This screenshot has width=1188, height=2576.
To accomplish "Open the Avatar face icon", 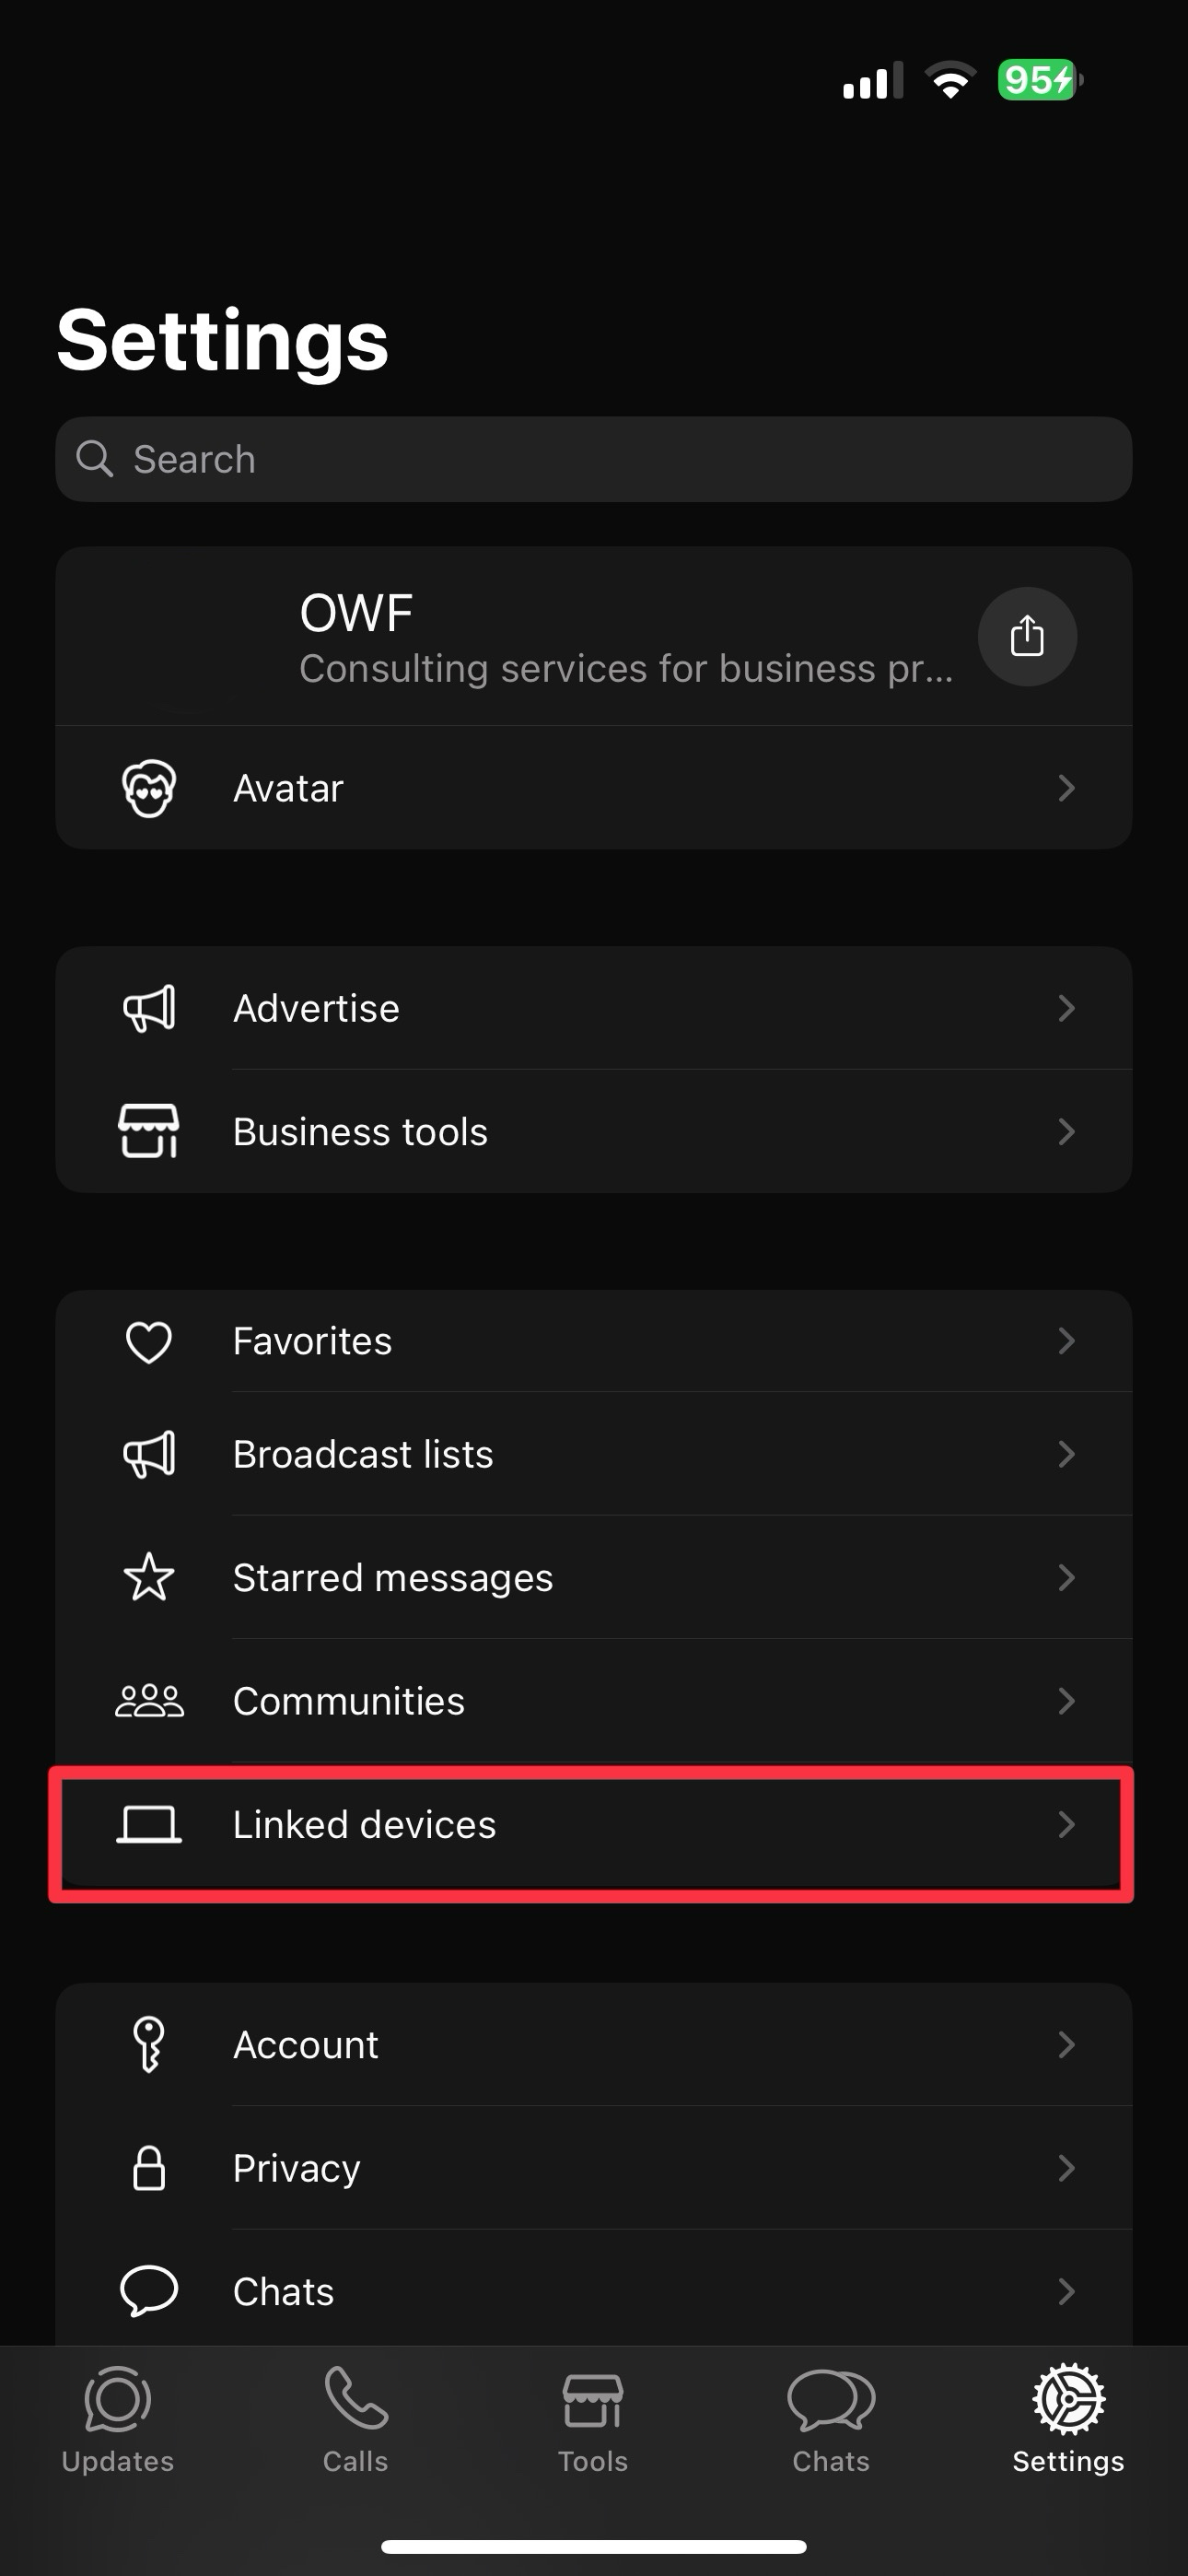I will (x=149, y=788).
